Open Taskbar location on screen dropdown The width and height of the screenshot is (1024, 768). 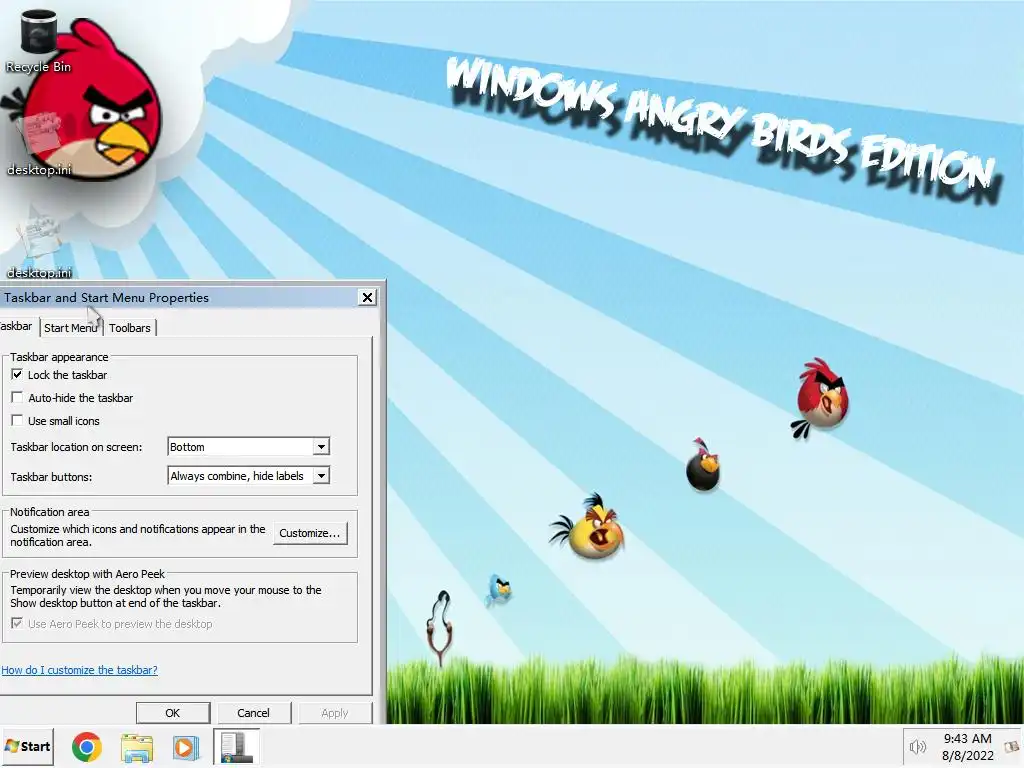tap(321, 447)
